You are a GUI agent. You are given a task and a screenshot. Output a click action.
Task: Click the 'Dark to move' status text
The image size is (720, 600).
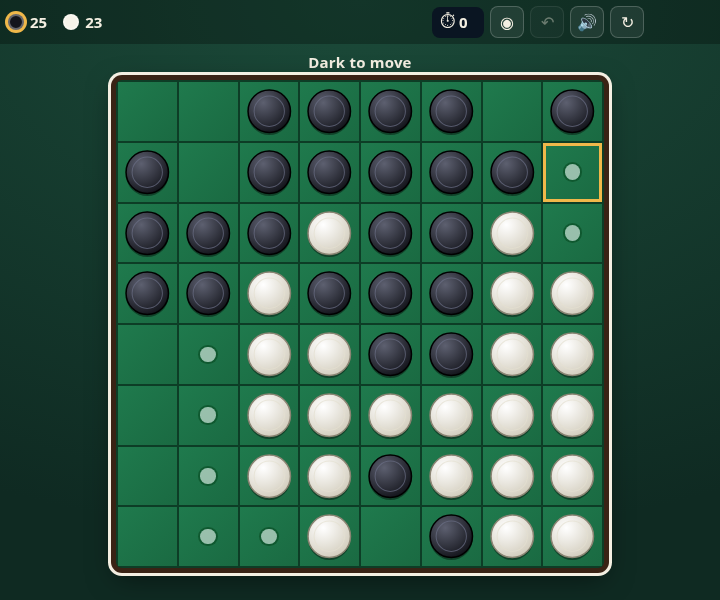(x=360, y=63)
